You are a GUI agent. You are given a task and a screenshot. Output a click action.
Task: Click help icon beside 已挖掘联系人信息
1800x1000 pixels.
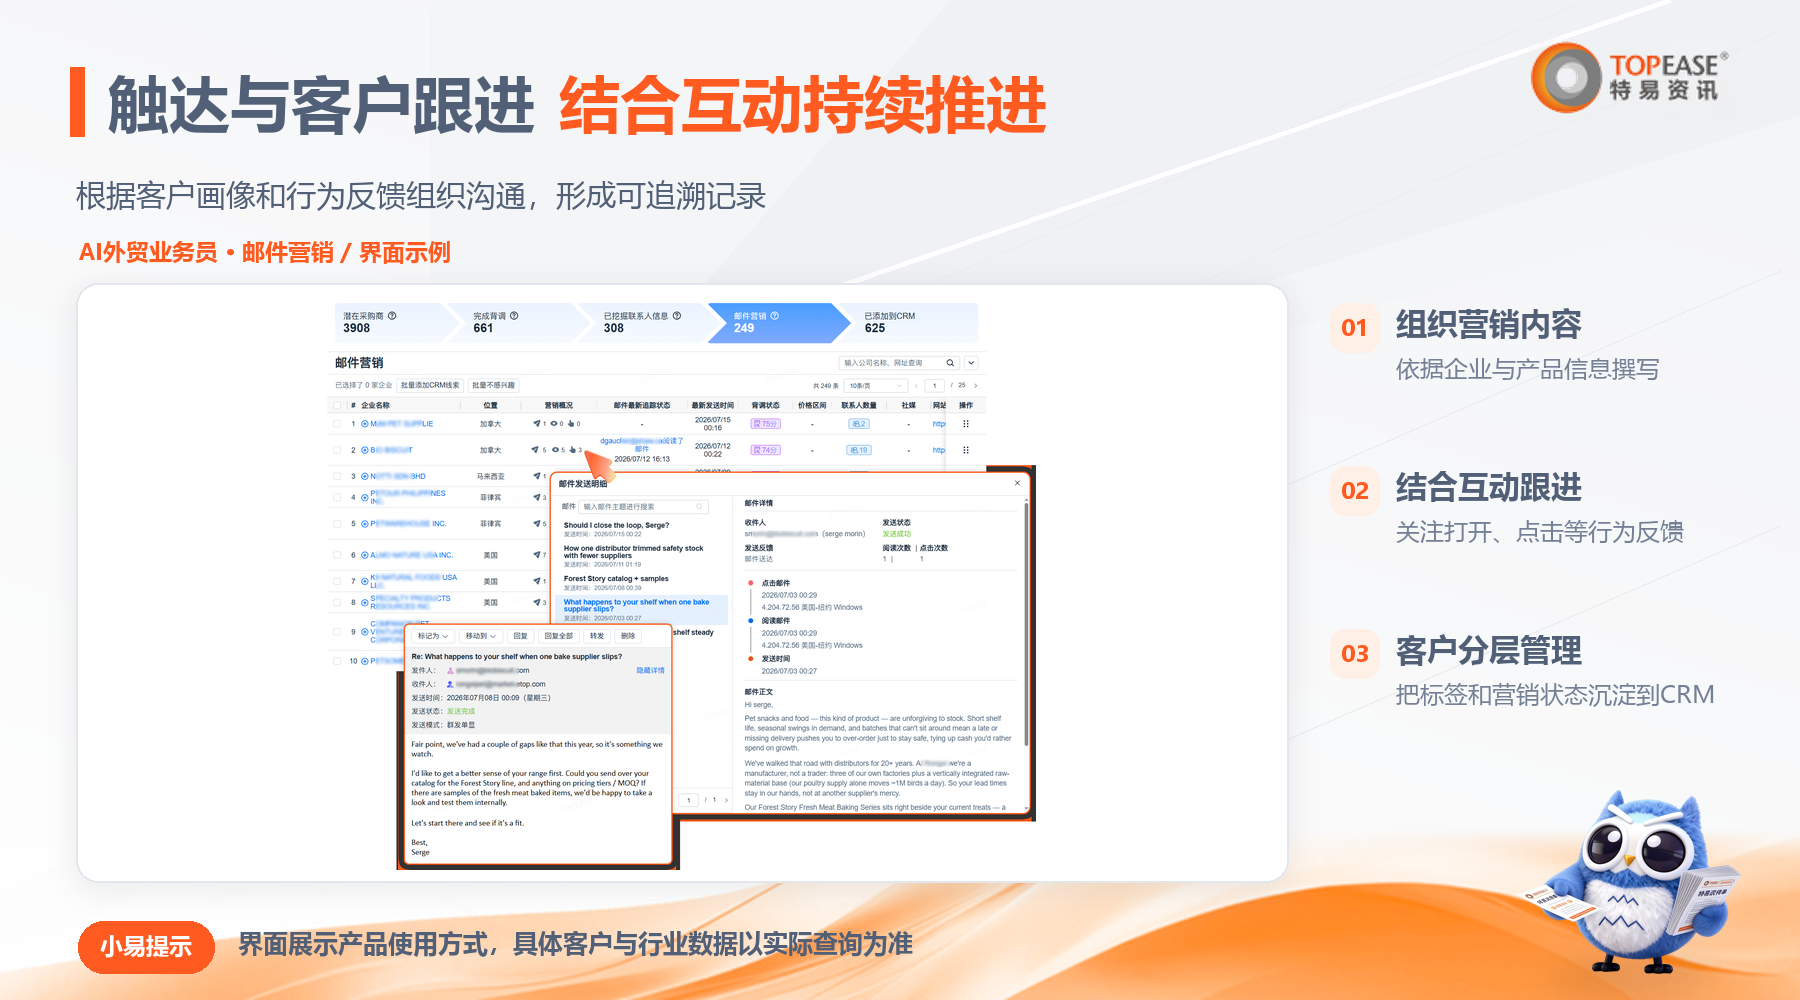tap(677, 316)
